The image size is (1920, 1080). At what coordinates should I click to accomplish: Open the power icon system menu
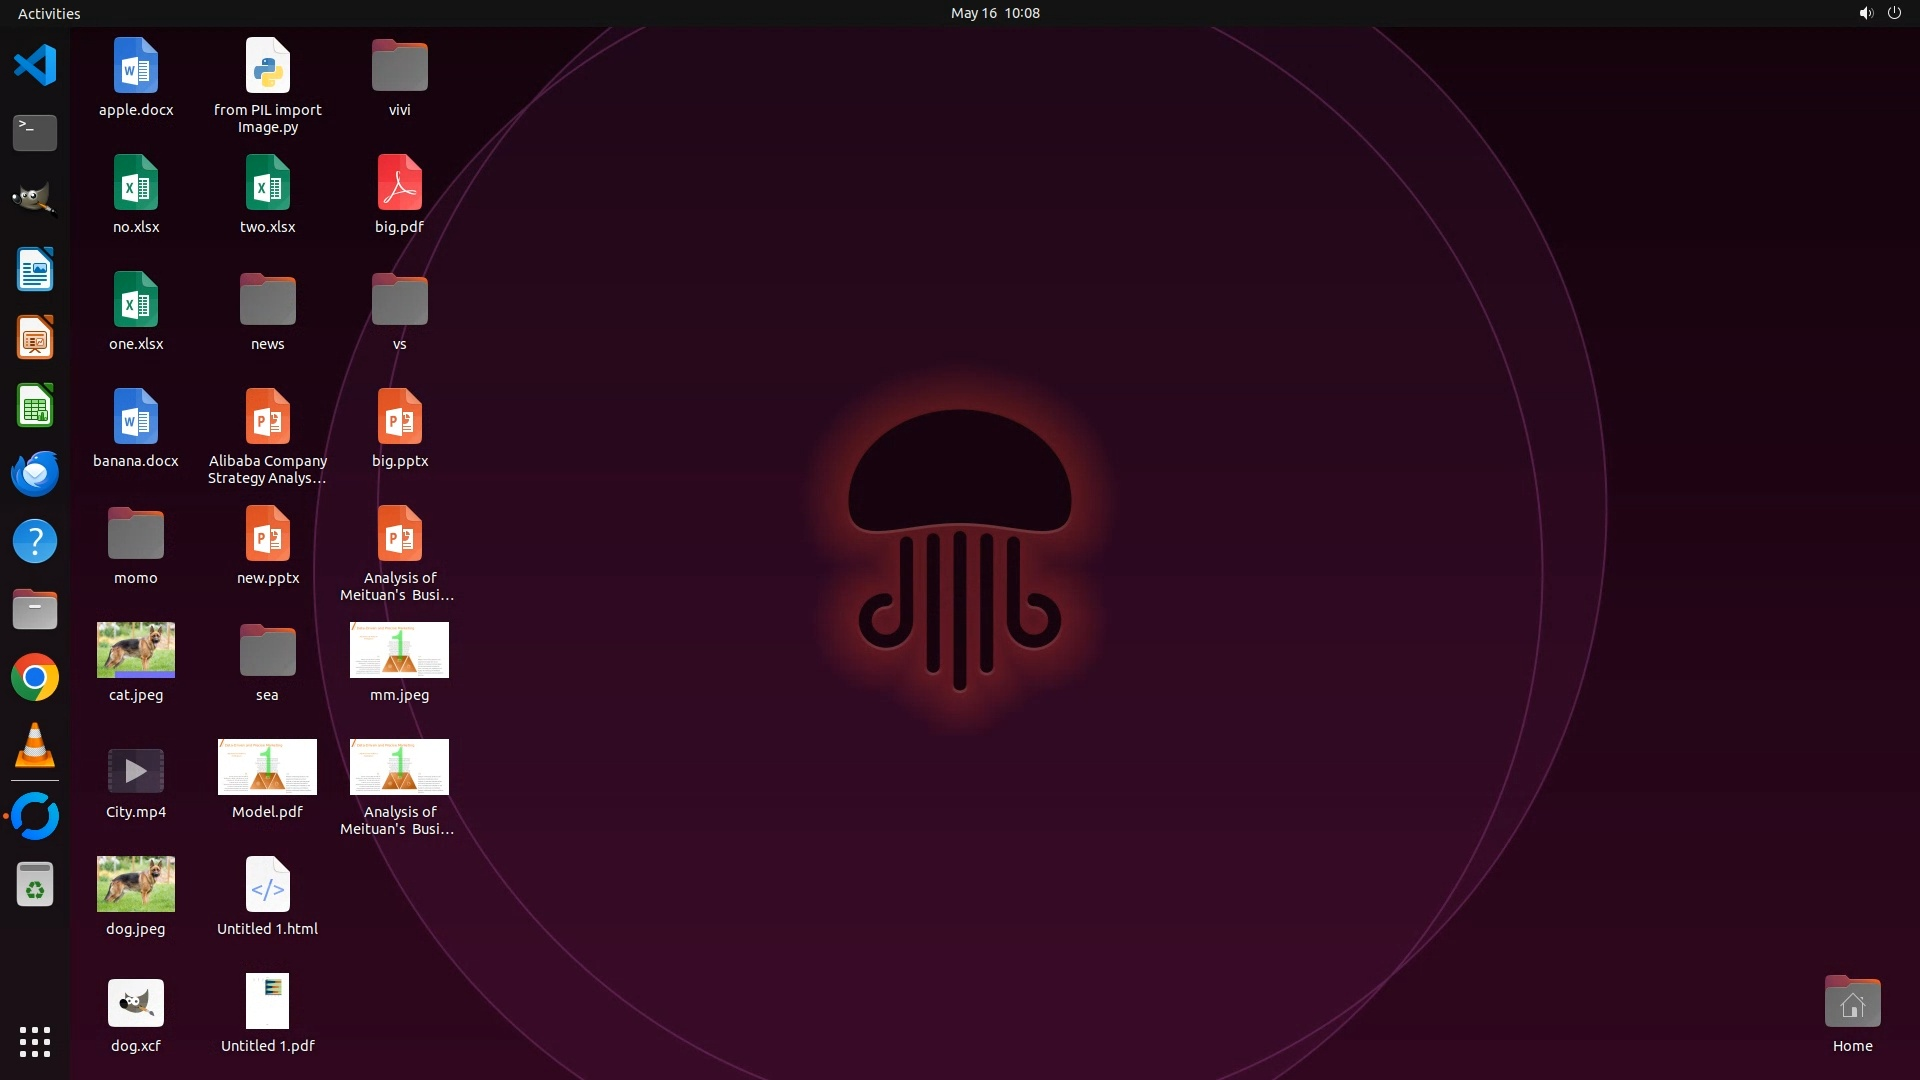[x=1894, y=13]
